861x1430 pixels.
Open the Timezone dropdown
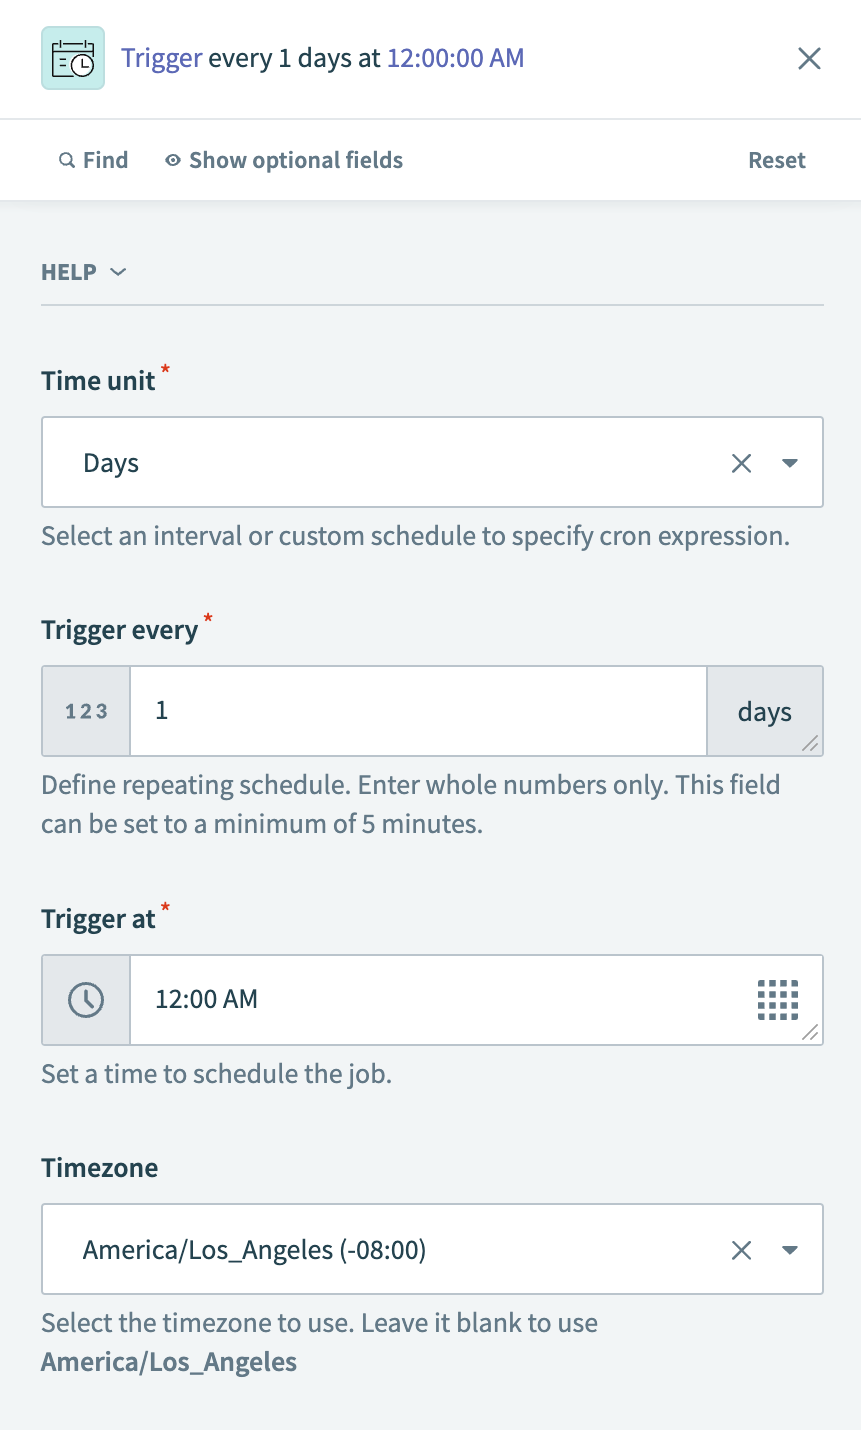point(789,1249)
